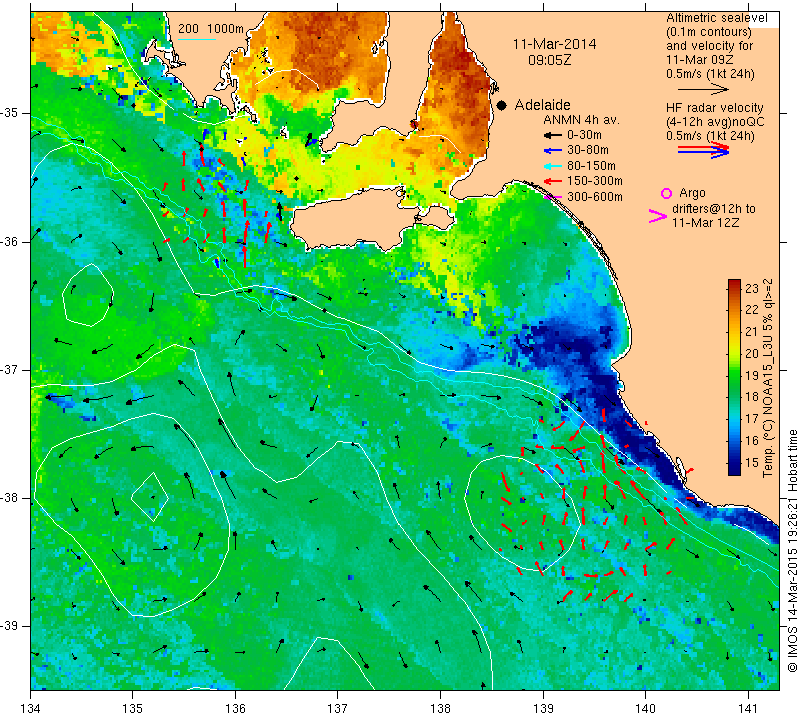The height and width of the screenshot is (720, 800).
Task: Click the cyan 80-150m legend arrow
Action: (552, 166)
